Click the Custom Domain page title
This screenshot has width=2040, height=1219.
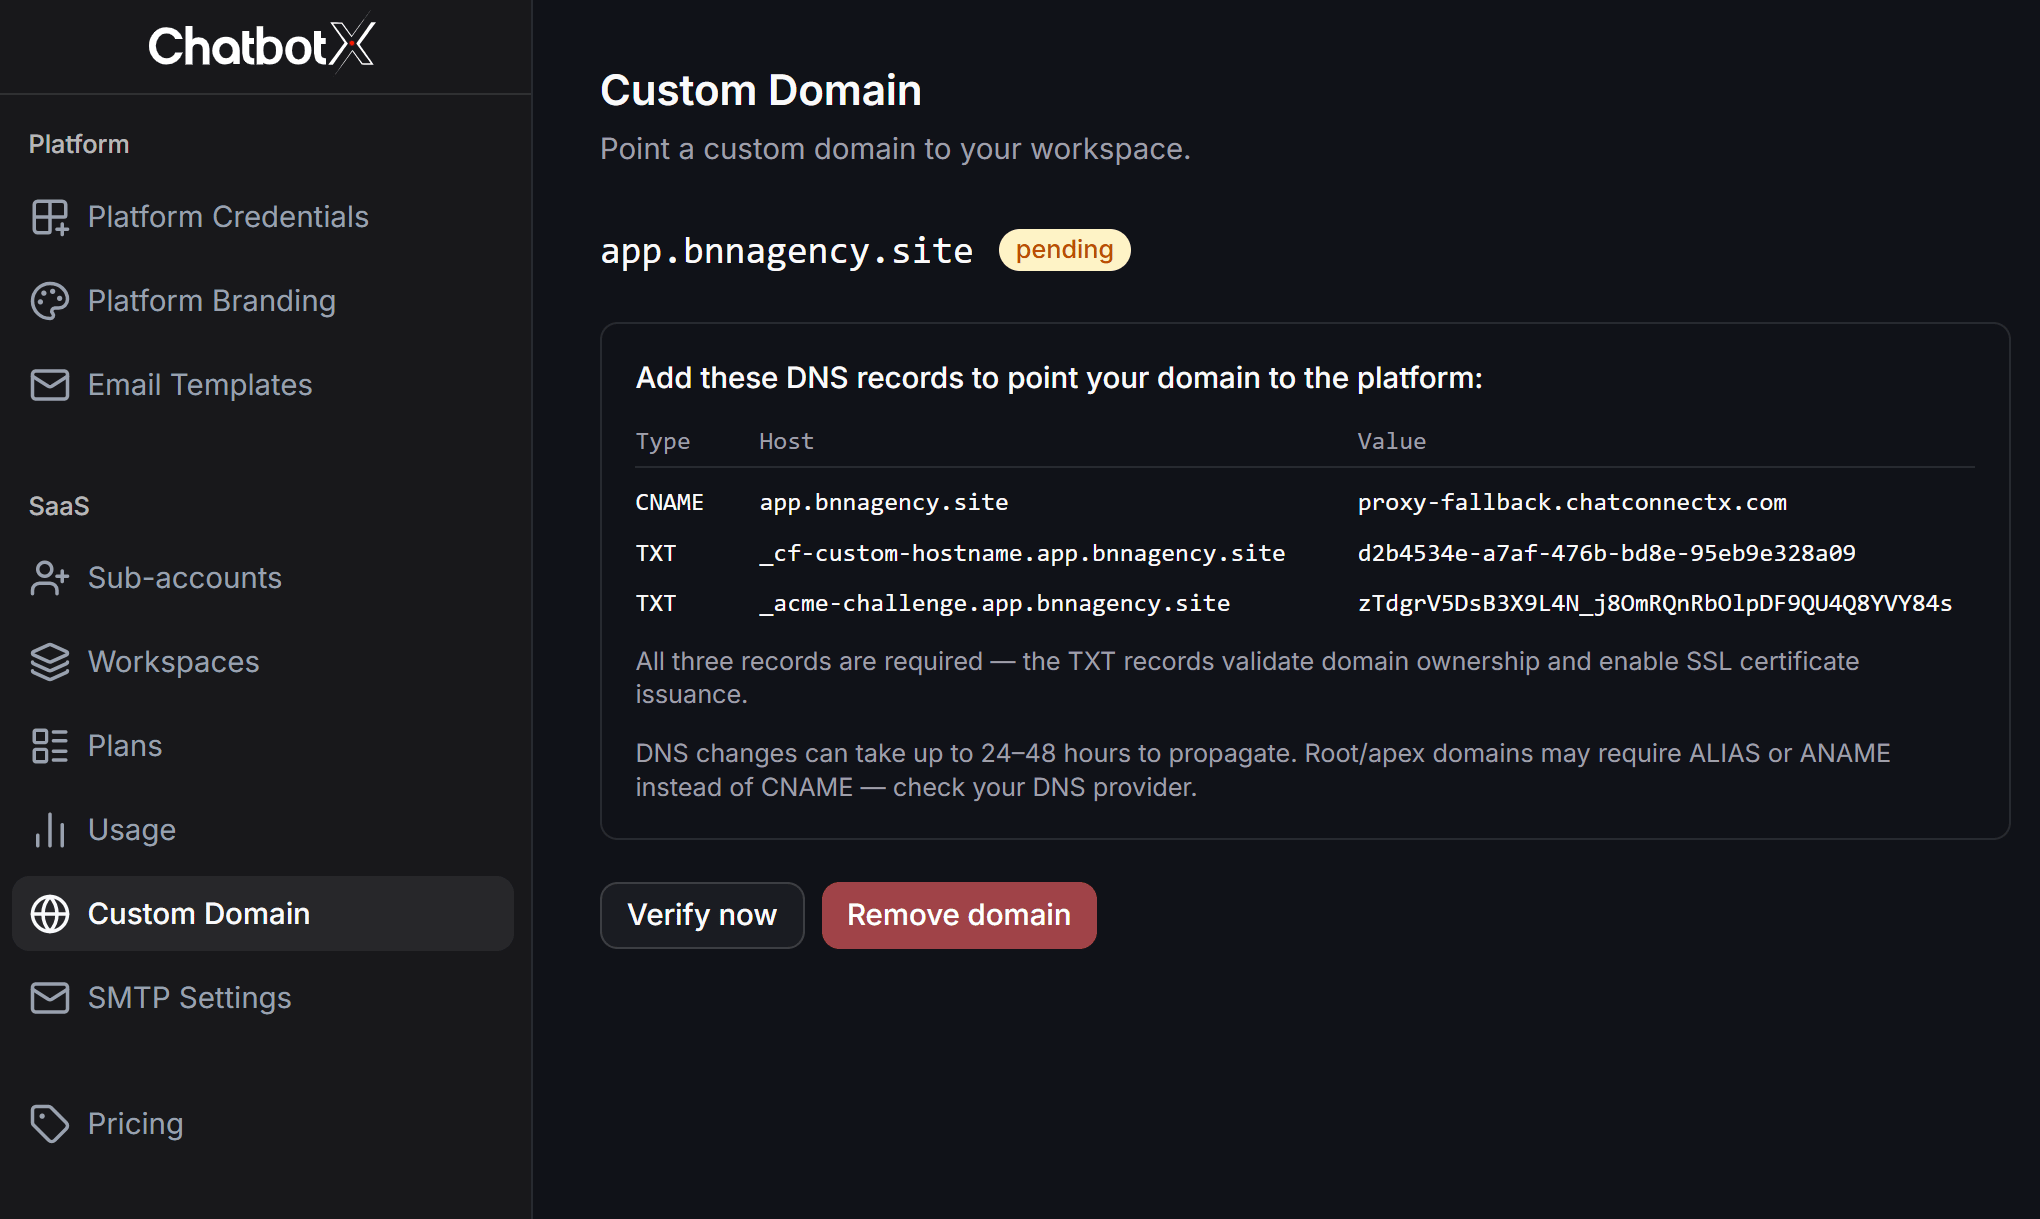click(x=761, y=90)
